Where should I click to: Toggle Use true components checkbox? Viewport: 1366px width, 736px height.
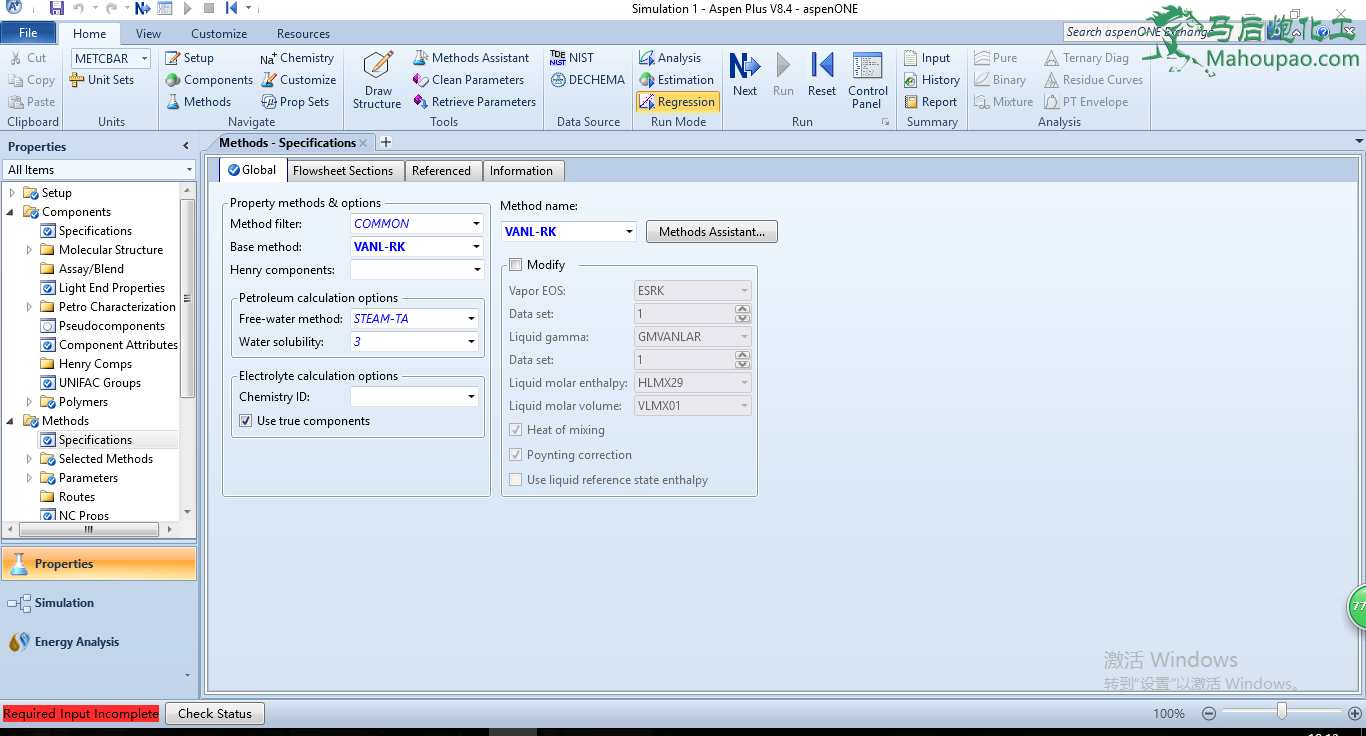246,421
